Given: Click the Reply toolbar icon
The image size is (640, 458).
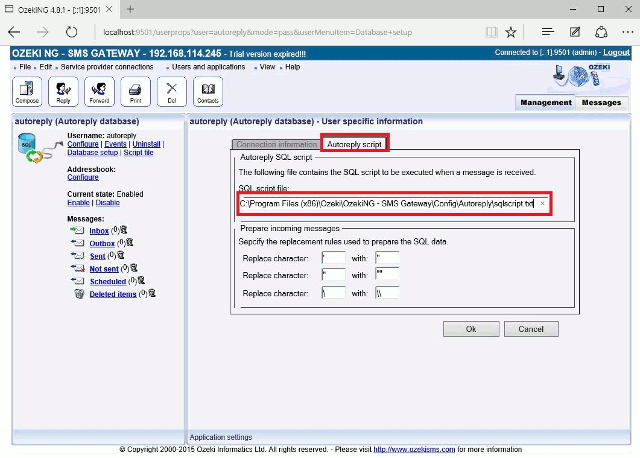Looking at the screenshot, I should [x=63, y=91].
